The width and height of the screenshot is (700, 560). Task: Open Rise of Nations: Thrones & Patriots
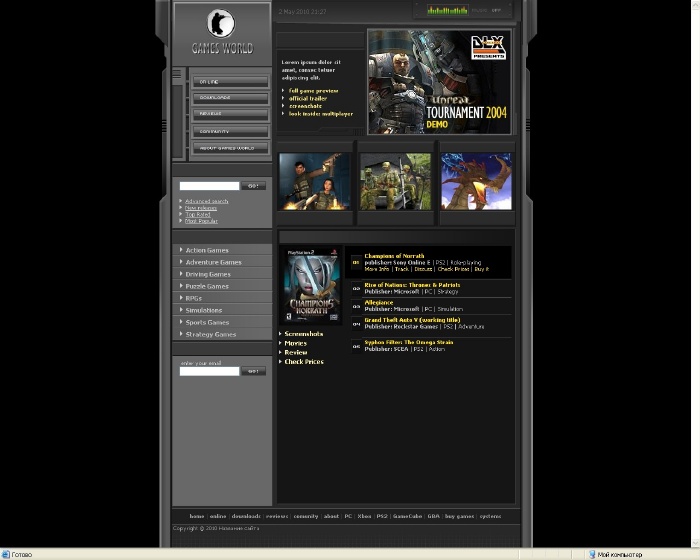point(412,285)
